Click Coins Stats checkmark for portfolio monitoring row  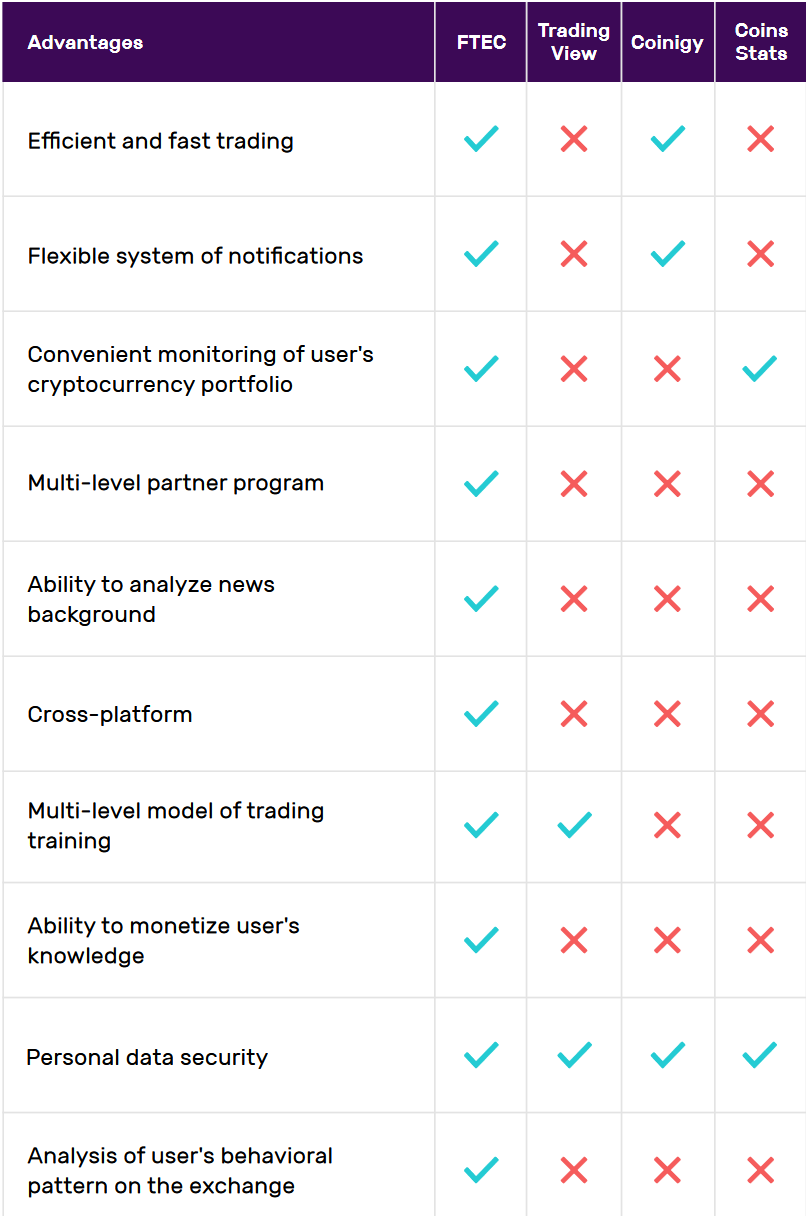click(x=760, y=369)
